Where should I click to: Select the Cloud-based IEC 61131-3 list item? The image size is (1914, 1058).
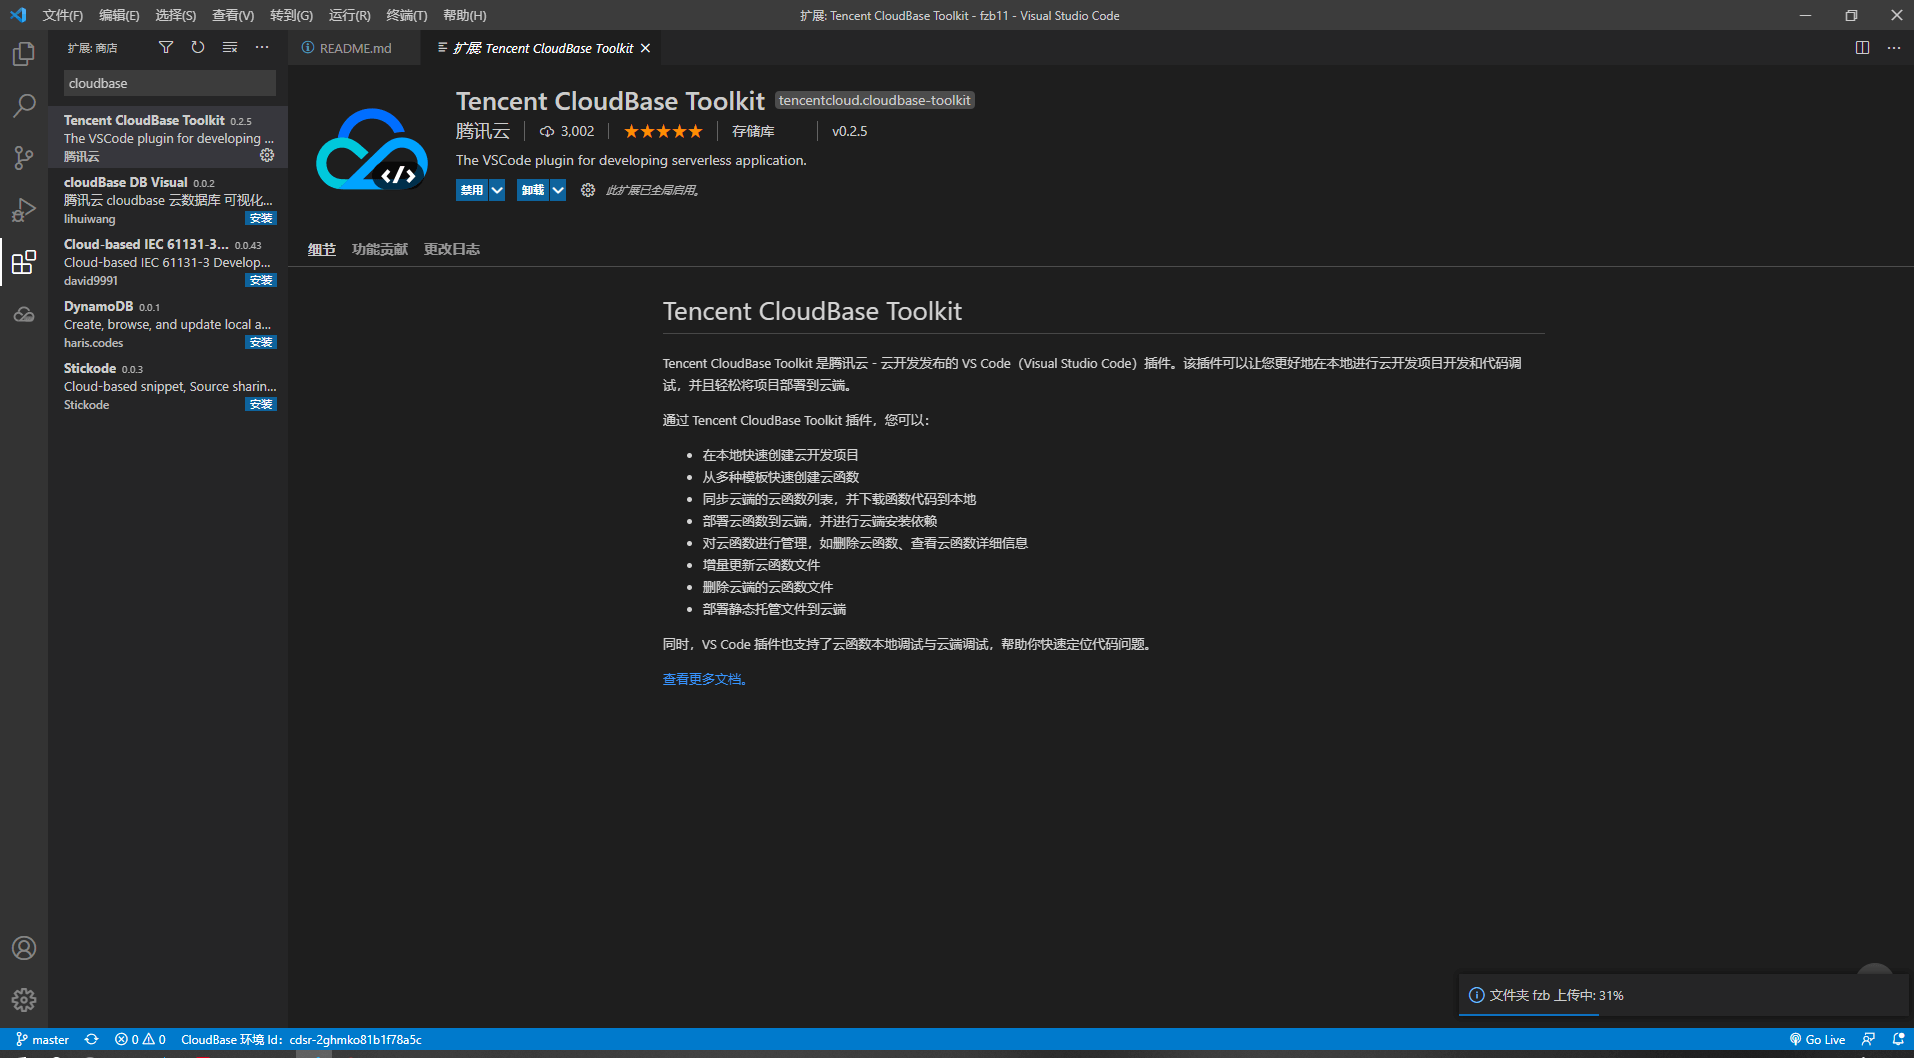tap(168, 261)
